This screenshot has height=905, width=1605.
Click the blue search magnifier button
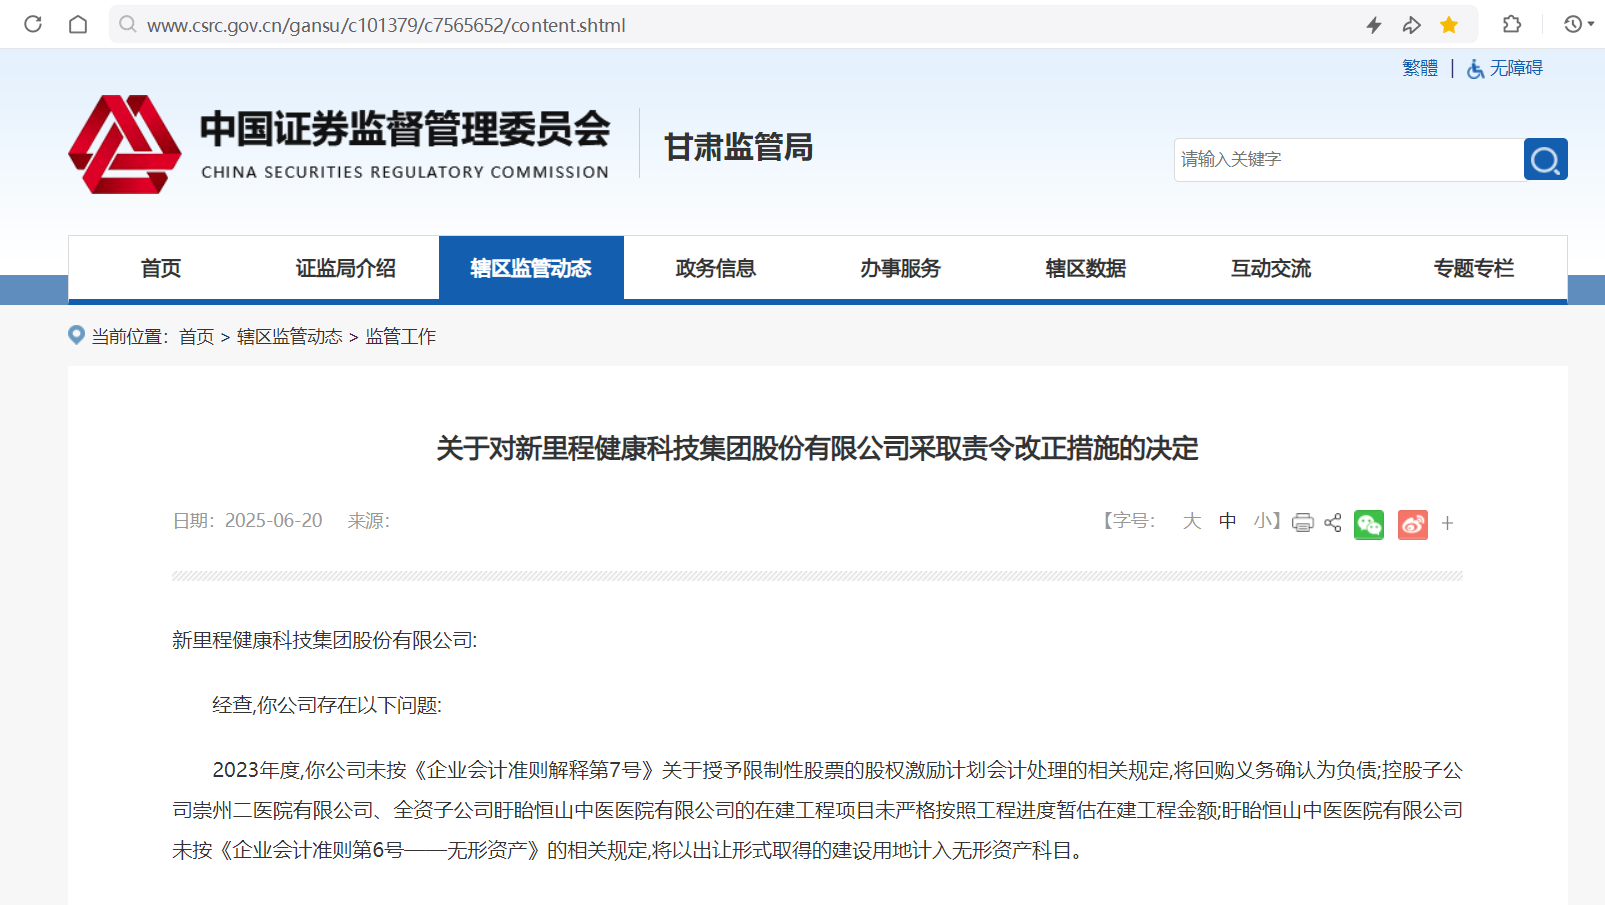pos(1545,160)
